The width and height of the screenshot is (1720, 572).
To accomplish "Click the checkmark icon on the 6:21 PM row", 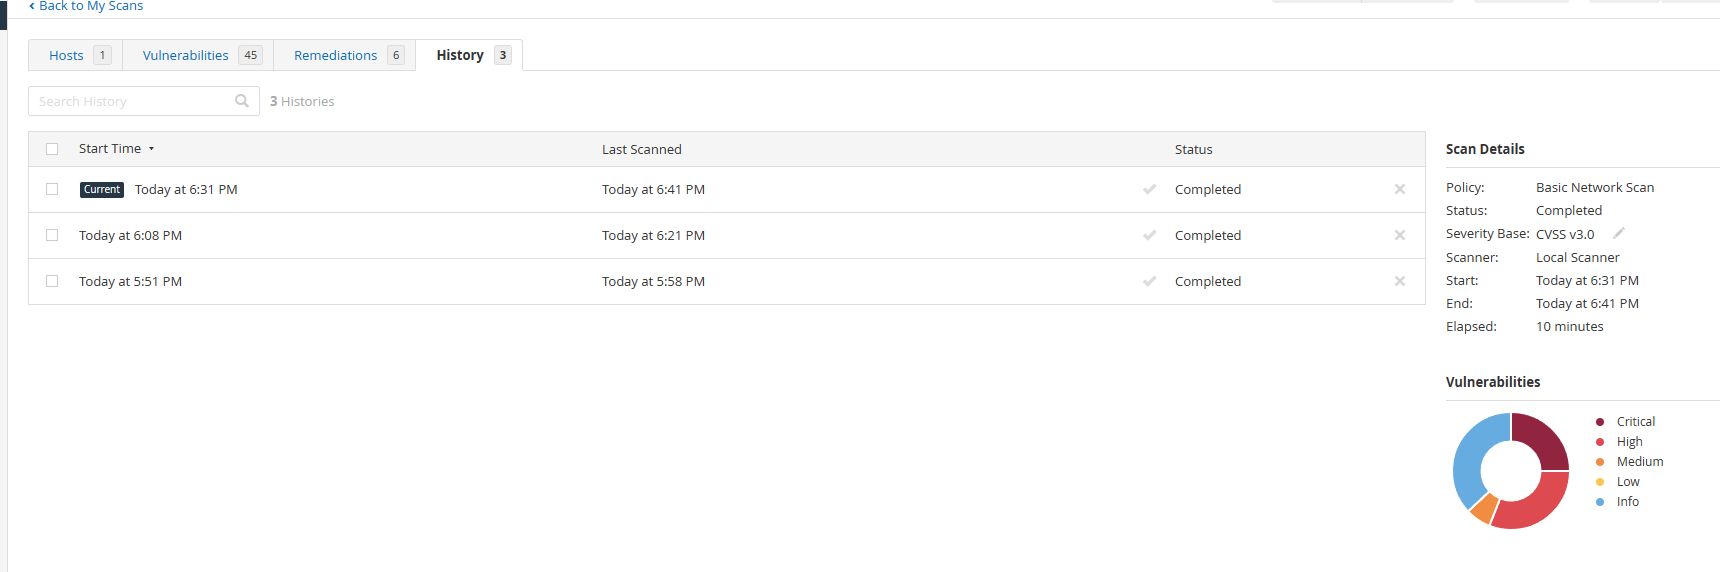I will (1150, 235).
